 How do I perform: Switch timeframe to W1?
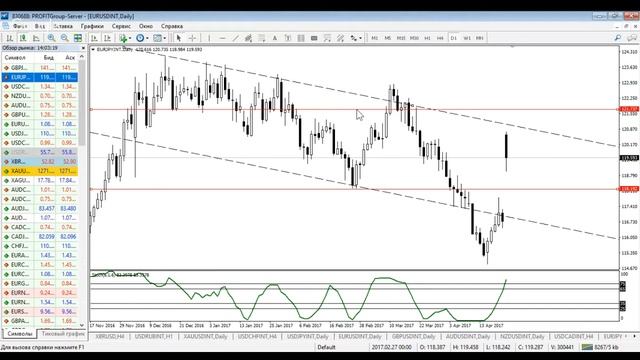click(467, 38)
